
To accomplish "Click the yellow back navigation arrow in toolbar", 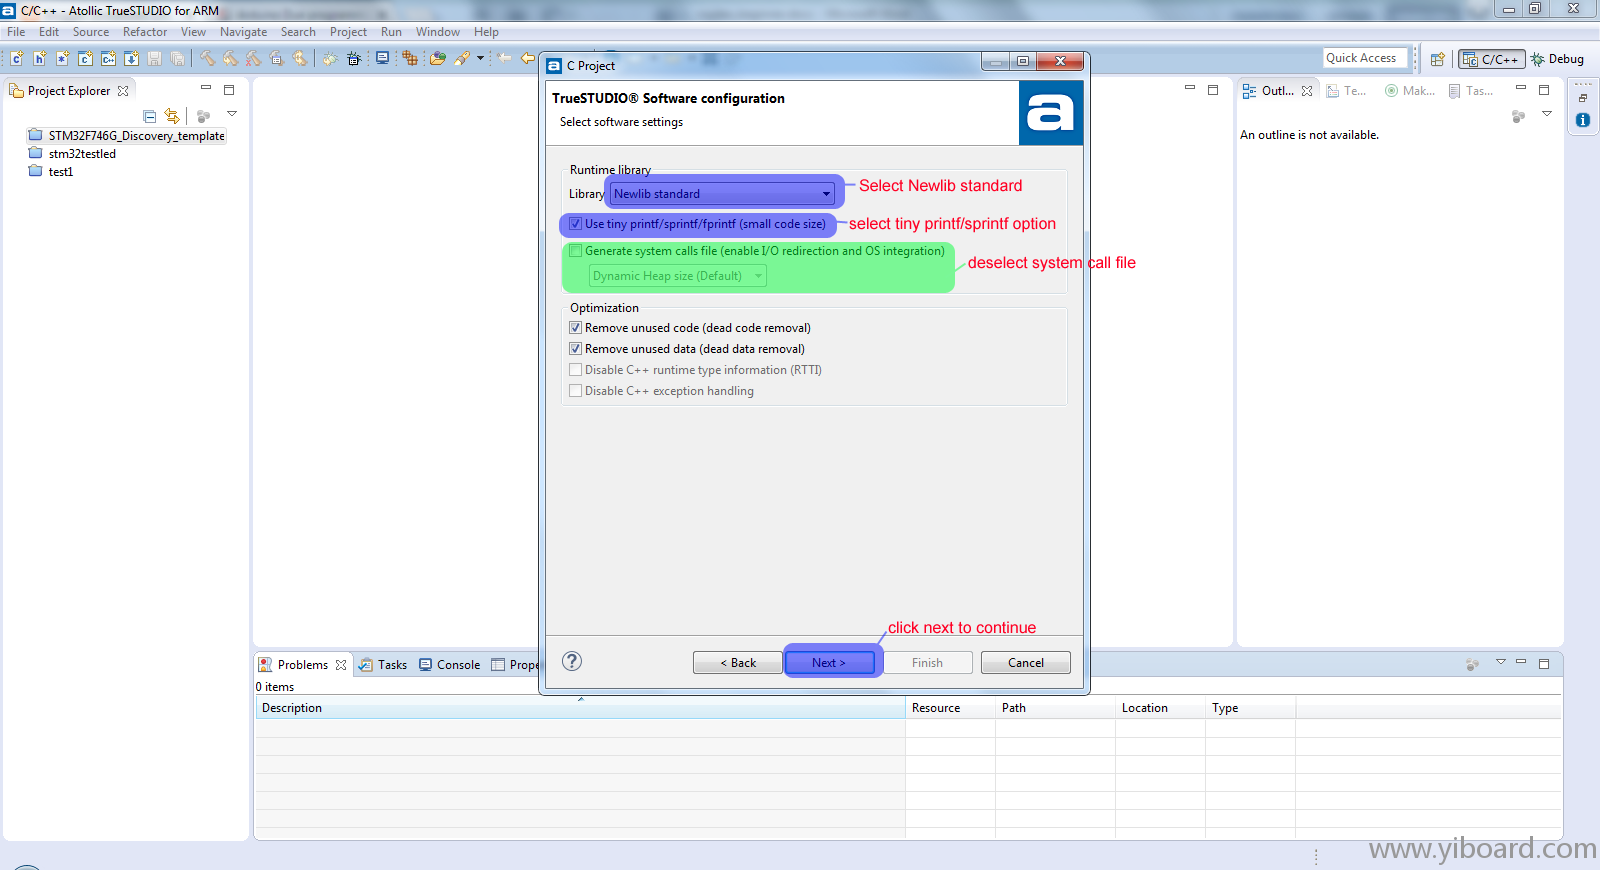I will (527, 58).
